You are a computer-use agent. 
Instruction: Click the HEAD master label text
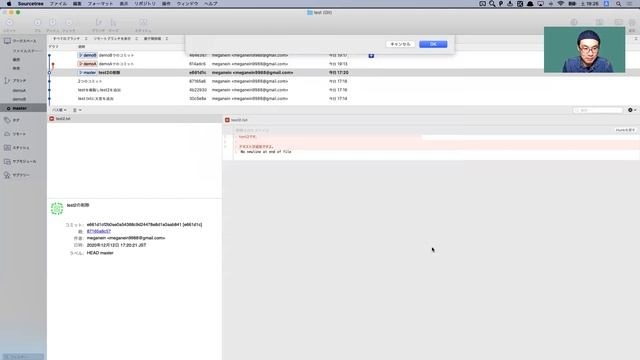click(x=100, y=253)
